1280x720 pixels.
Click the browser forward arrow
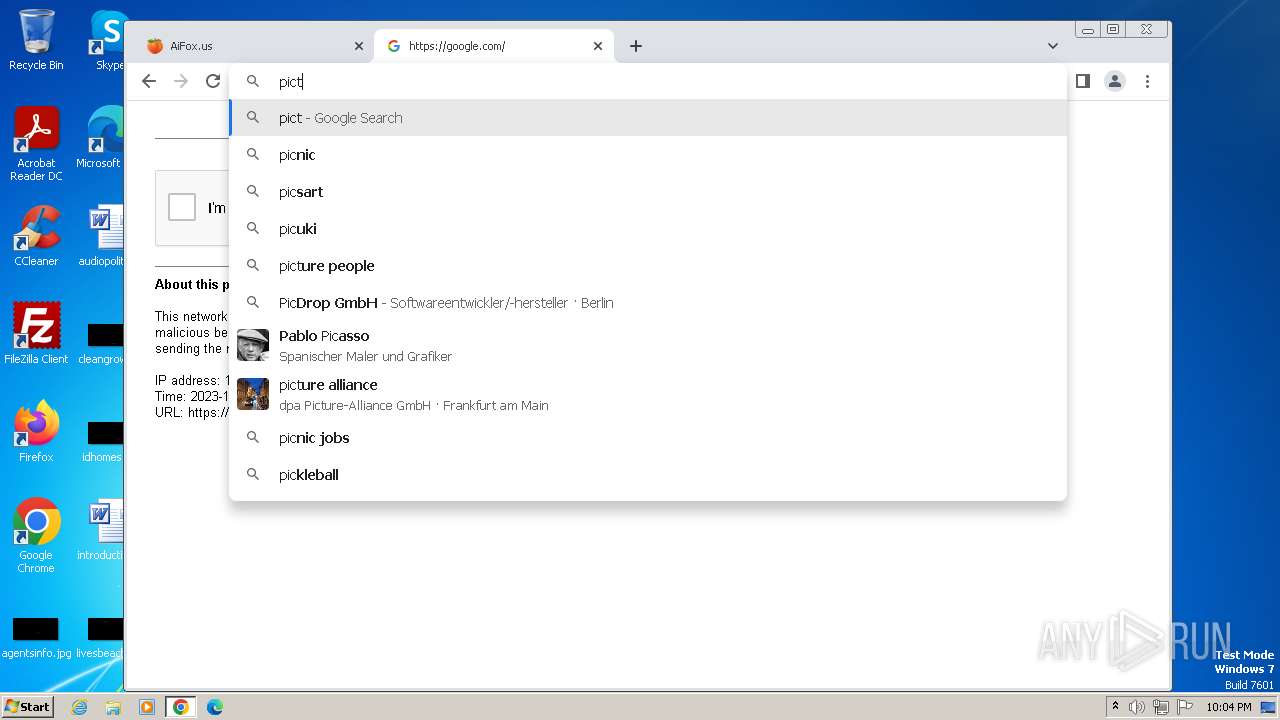(181, 81)
